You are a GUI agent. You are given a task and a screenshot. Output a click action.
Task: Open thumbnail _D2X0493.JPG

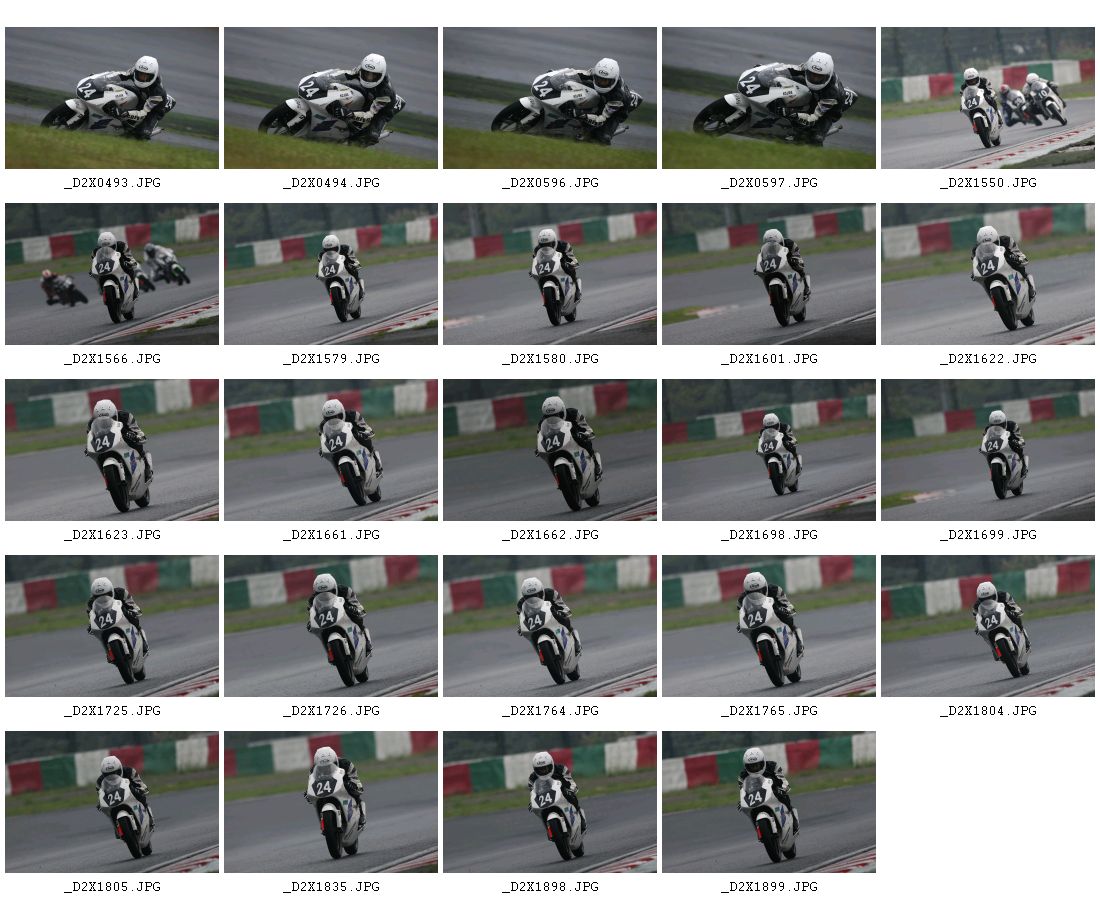[112, 98]
